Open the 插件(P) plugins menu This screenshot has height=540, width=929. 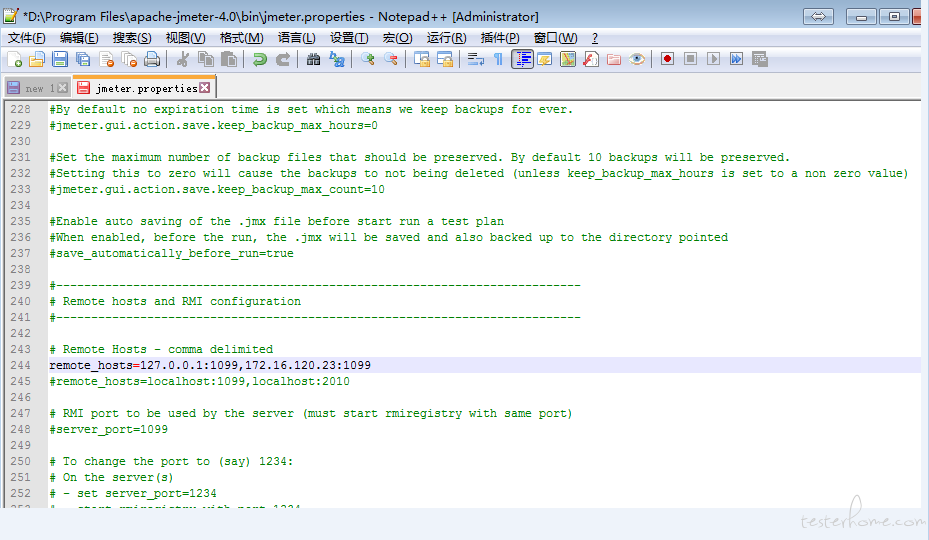[x=500, y=38]
